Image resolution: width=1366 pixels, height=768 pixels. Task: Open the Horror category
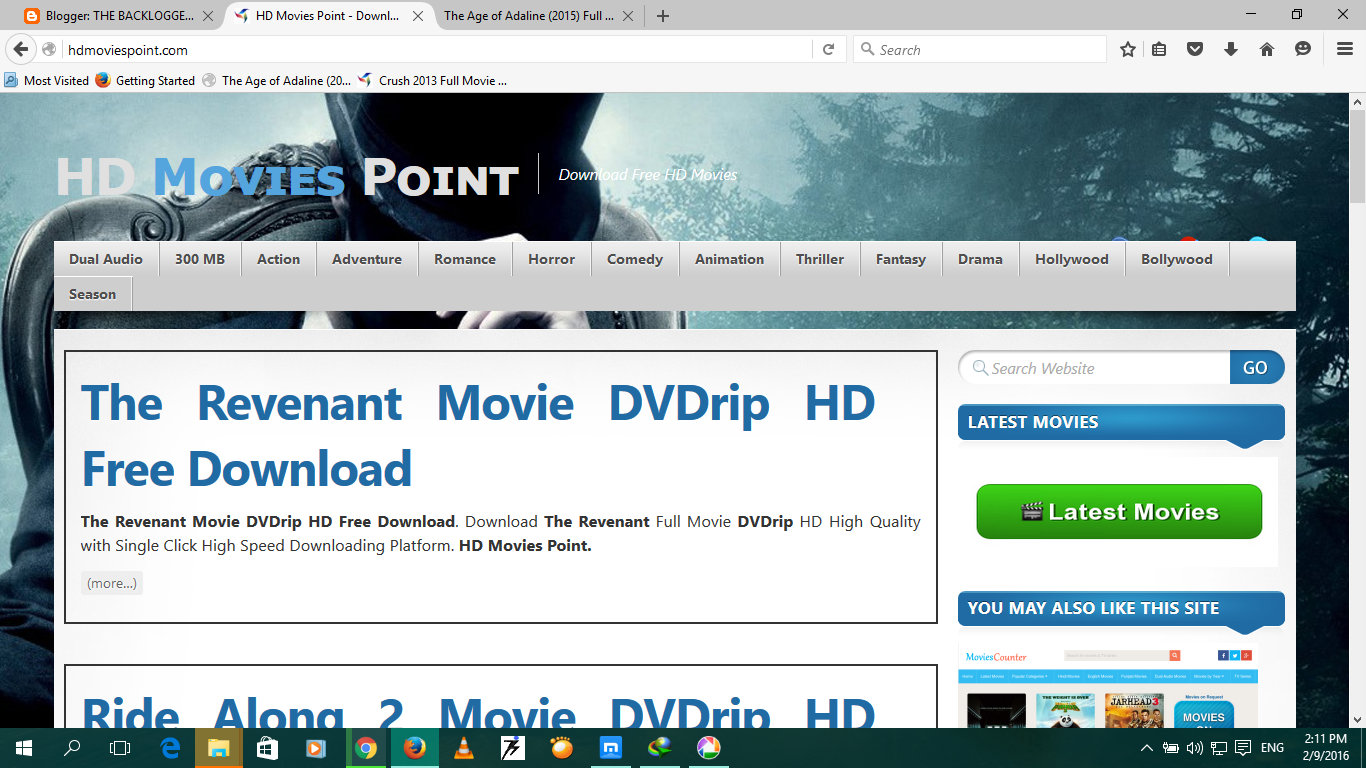coord(552,259)
